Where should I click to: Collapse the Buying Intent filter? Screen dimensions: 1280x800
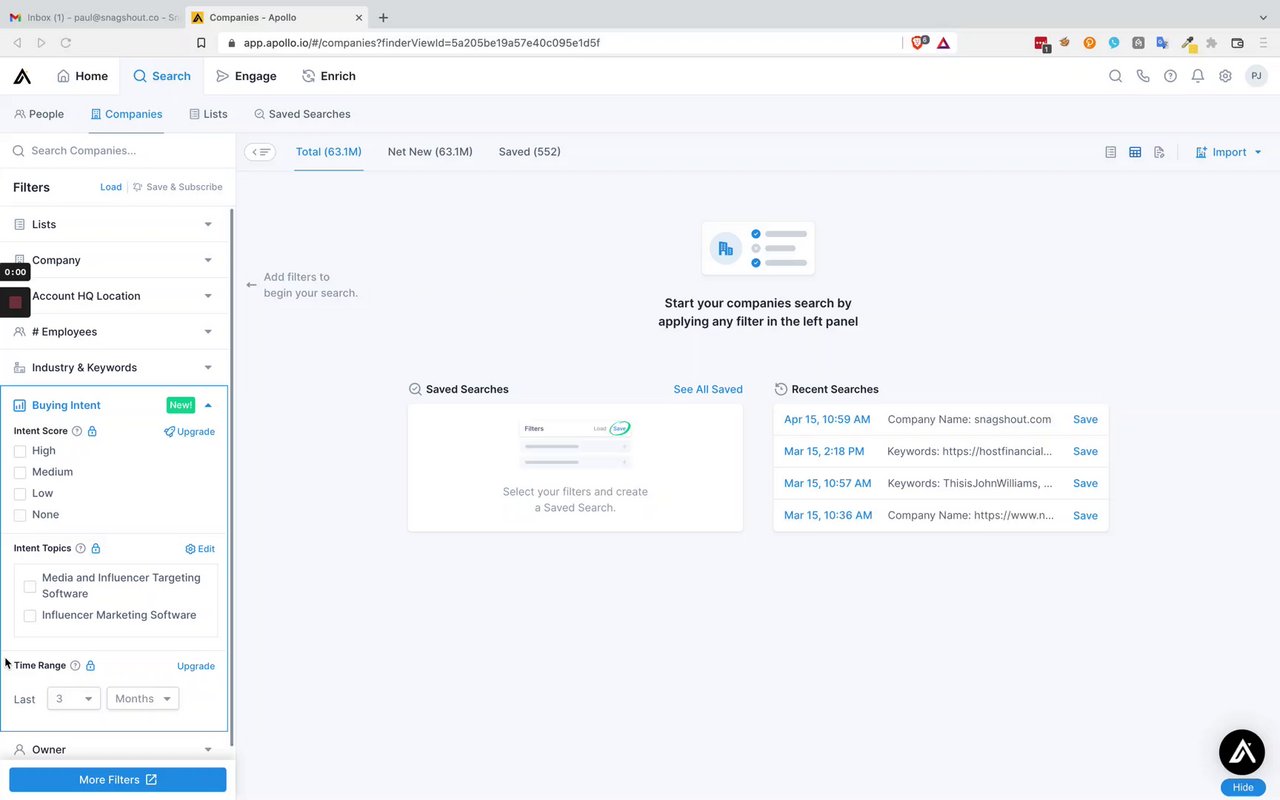115,405
